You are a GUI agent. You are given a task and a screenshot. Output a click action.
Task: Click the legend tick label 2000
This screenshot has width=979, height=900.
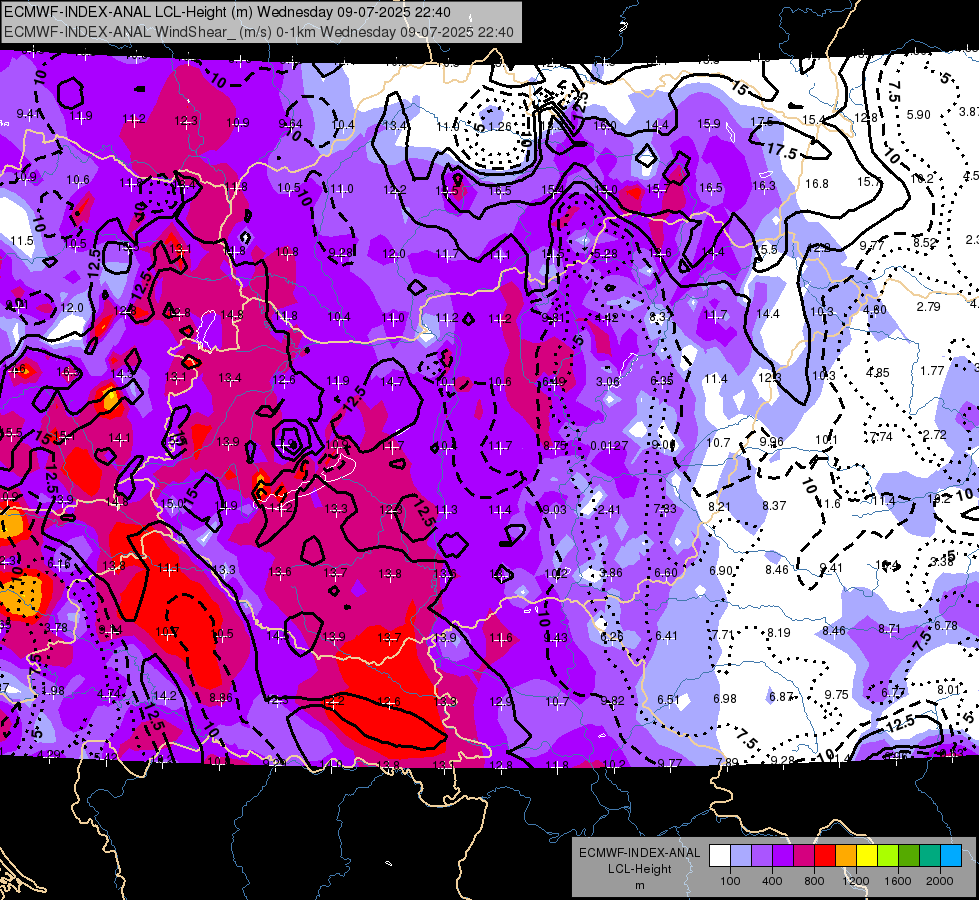click(940, 881)
